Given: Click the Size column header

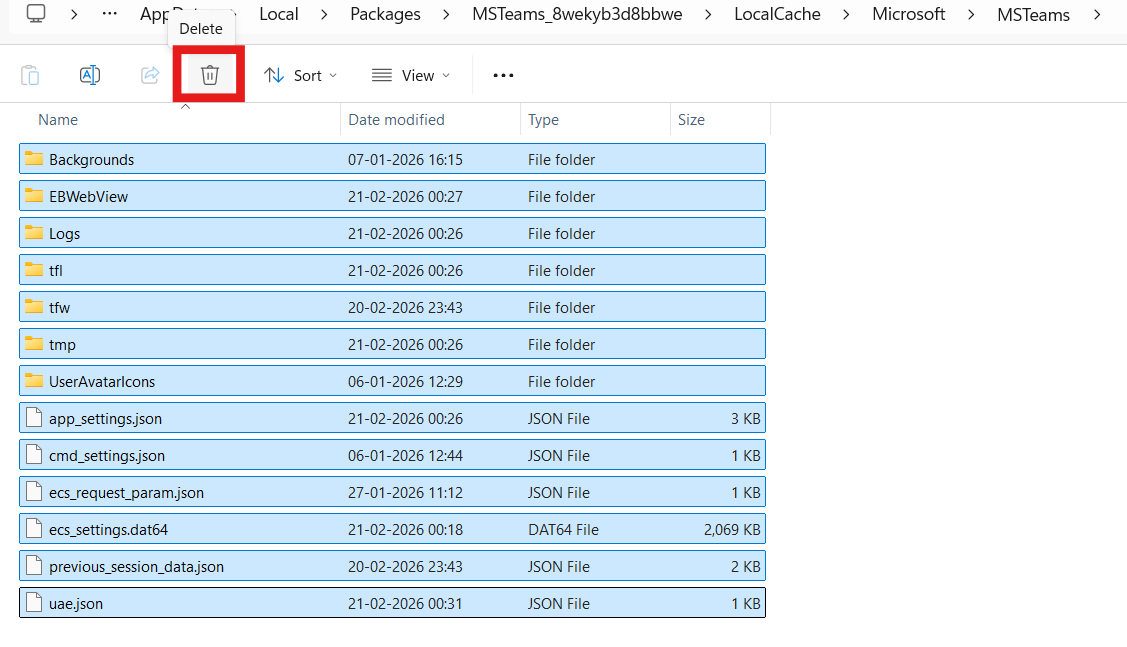Looking at the screenshot, I should 691,119.
